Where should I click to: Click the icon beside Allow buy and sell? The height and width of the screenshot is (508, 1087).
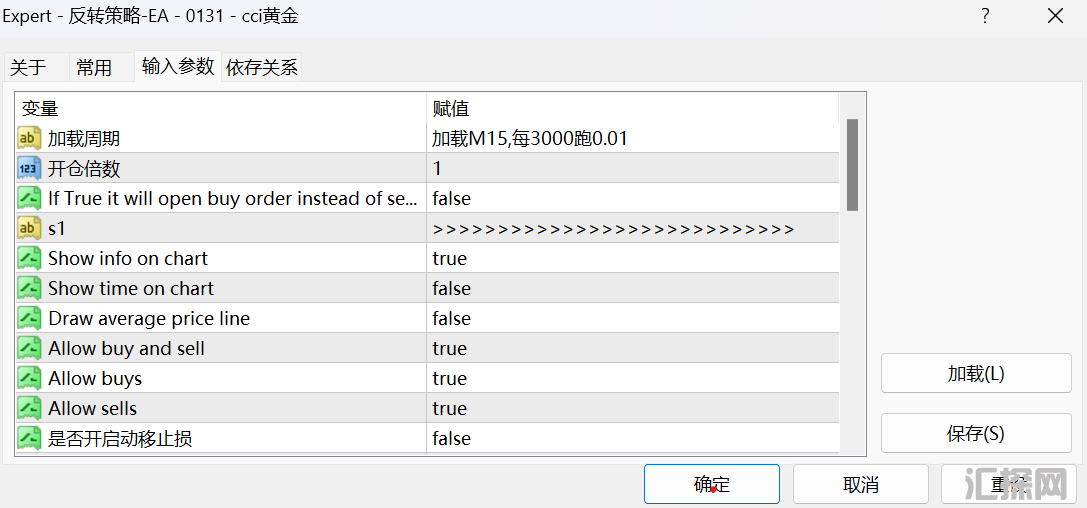29,348
